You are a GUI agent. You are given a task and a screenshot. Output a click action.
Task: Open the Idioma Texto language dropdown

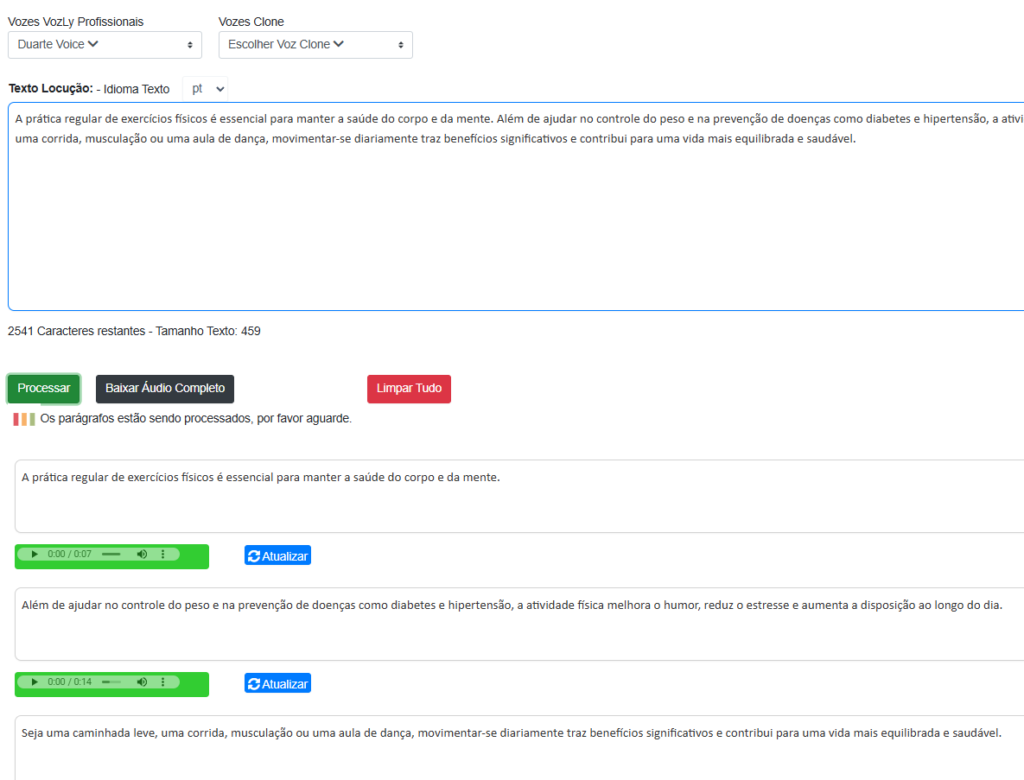pyautogui.click(x=206, y=89)
